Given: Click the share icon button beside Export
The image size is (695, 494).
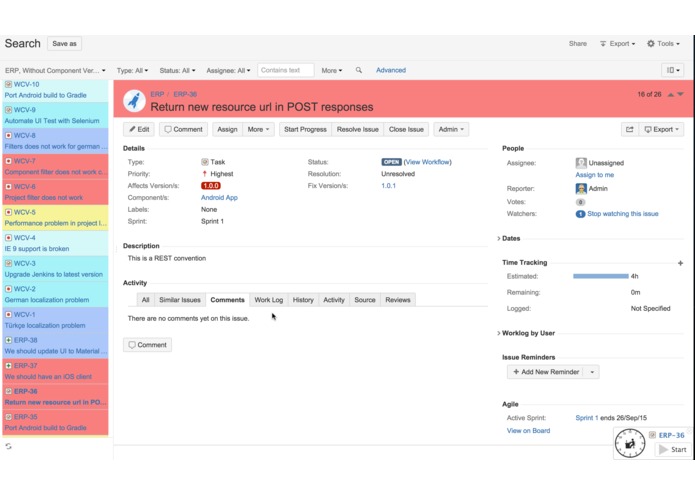Looking at the screenshot, I should [630, 129].
